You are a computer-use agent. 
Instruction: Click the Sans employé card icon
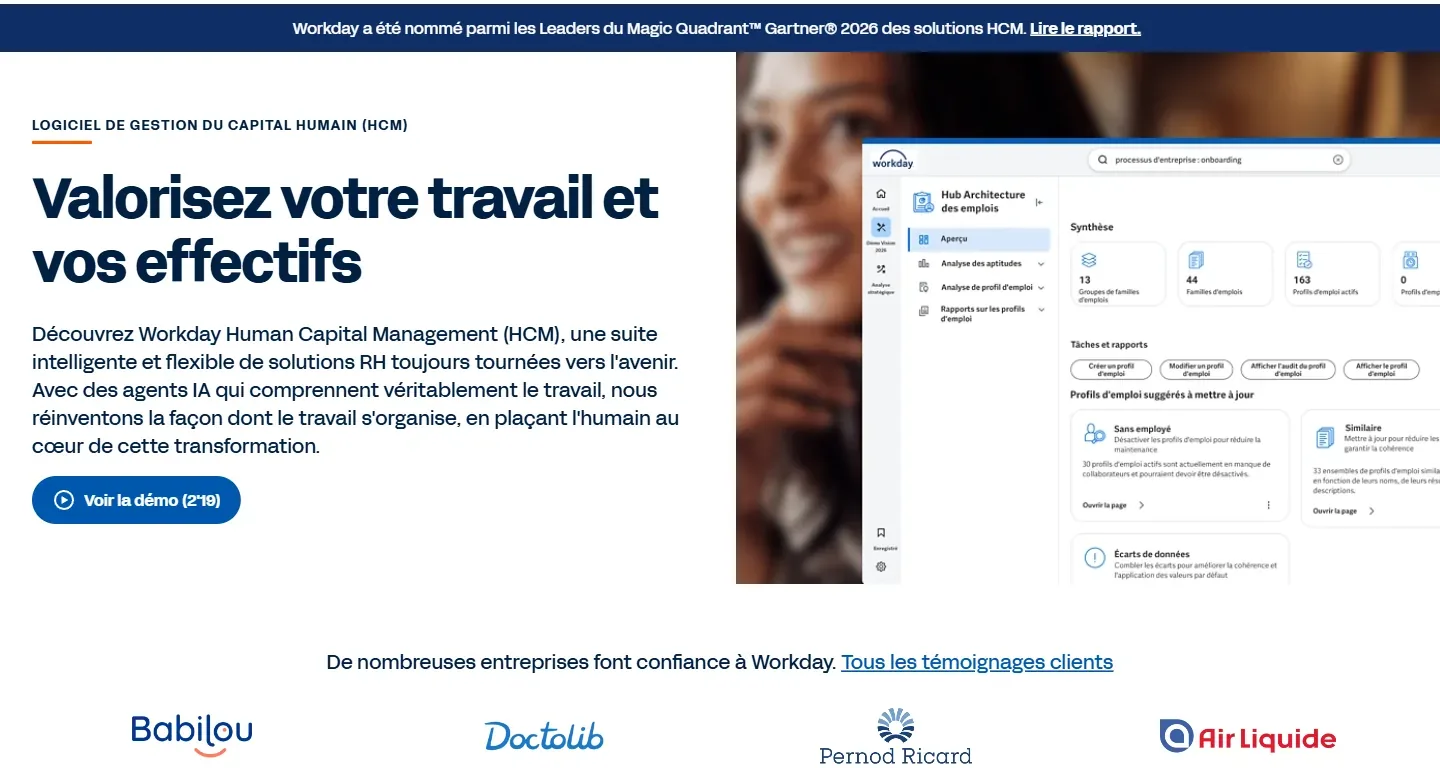click(x=1094, y=434)
